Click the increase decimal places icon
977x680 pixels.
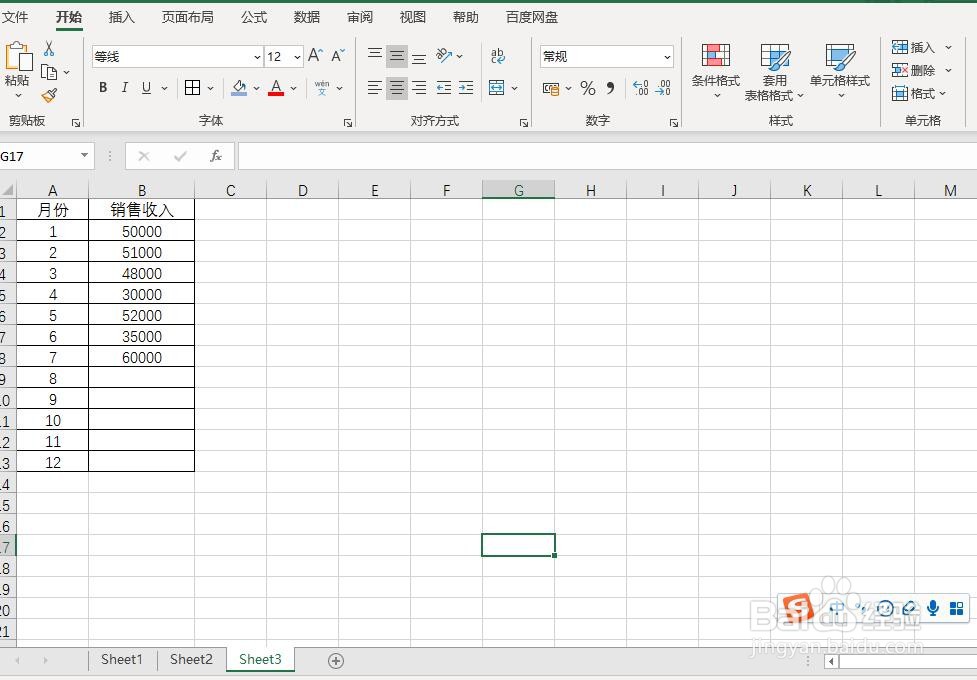(x=640, y=89)
